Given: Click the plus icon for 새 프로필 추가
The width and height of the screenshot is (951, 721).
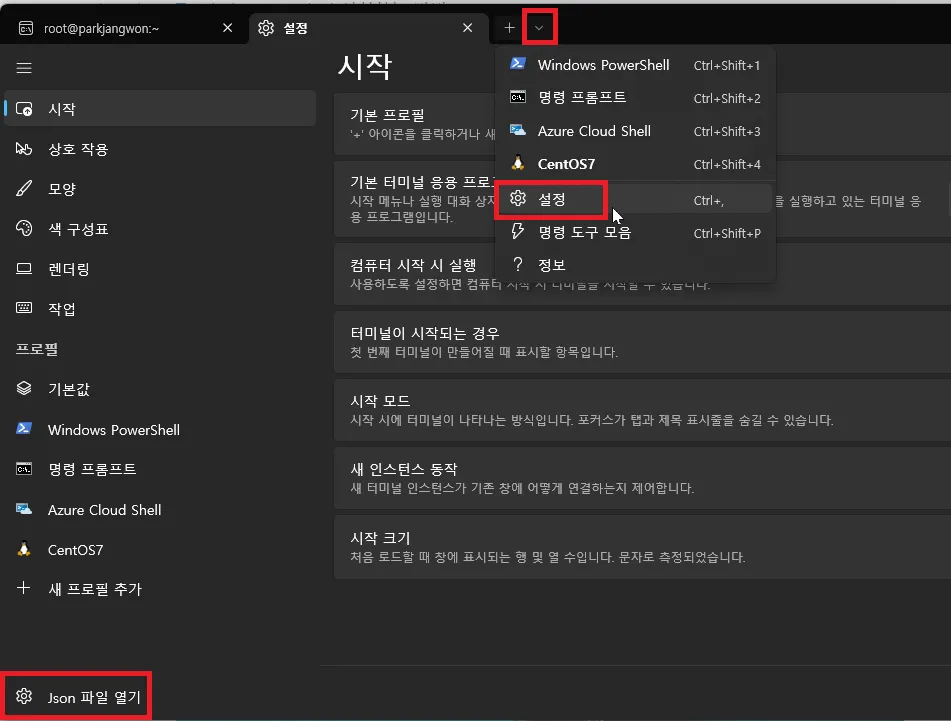Looking at the screenshot, I should click(x=24, y=588).
